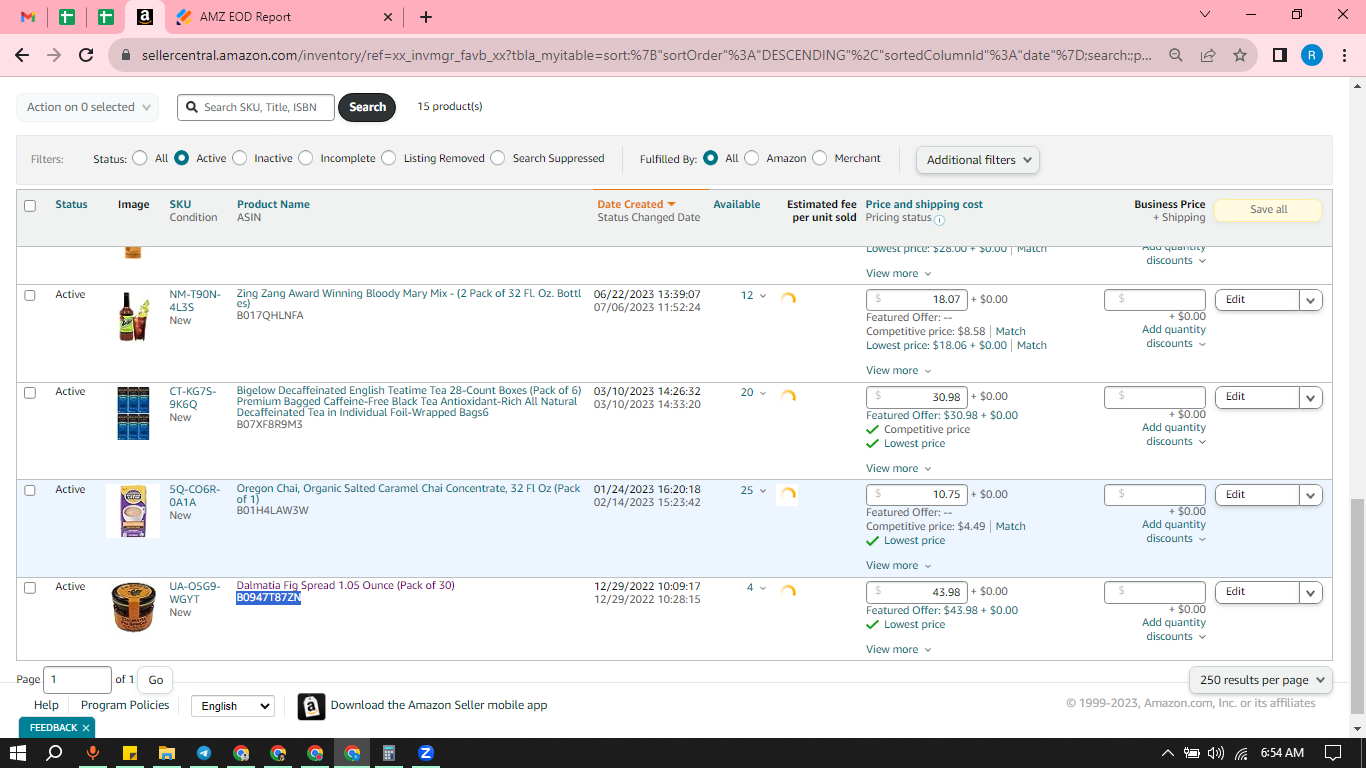Image resolution: width=1366 pixels, height=768 pixels.
Task: Choose the Incomplete status filter
Action: [306, 158]
